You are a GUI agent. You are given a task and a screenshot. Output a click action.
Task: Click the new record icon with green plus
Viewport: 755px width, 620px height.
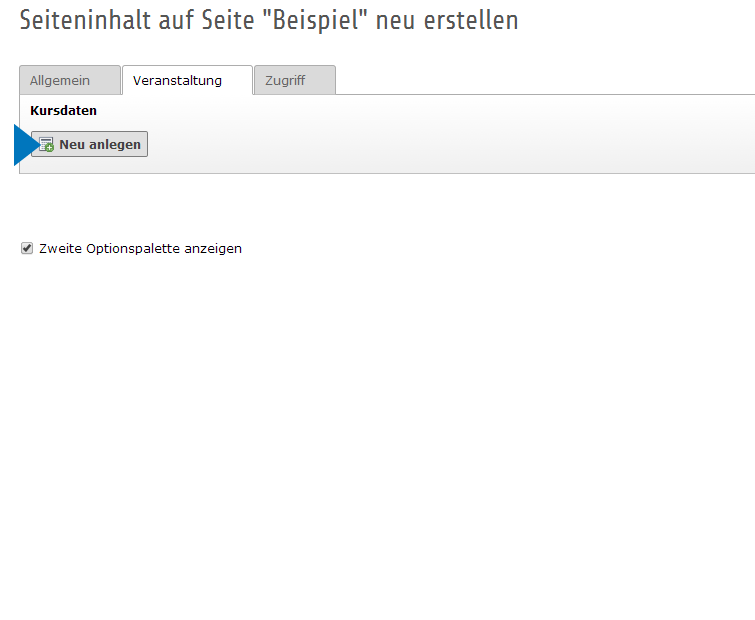[x=46, y=145]
